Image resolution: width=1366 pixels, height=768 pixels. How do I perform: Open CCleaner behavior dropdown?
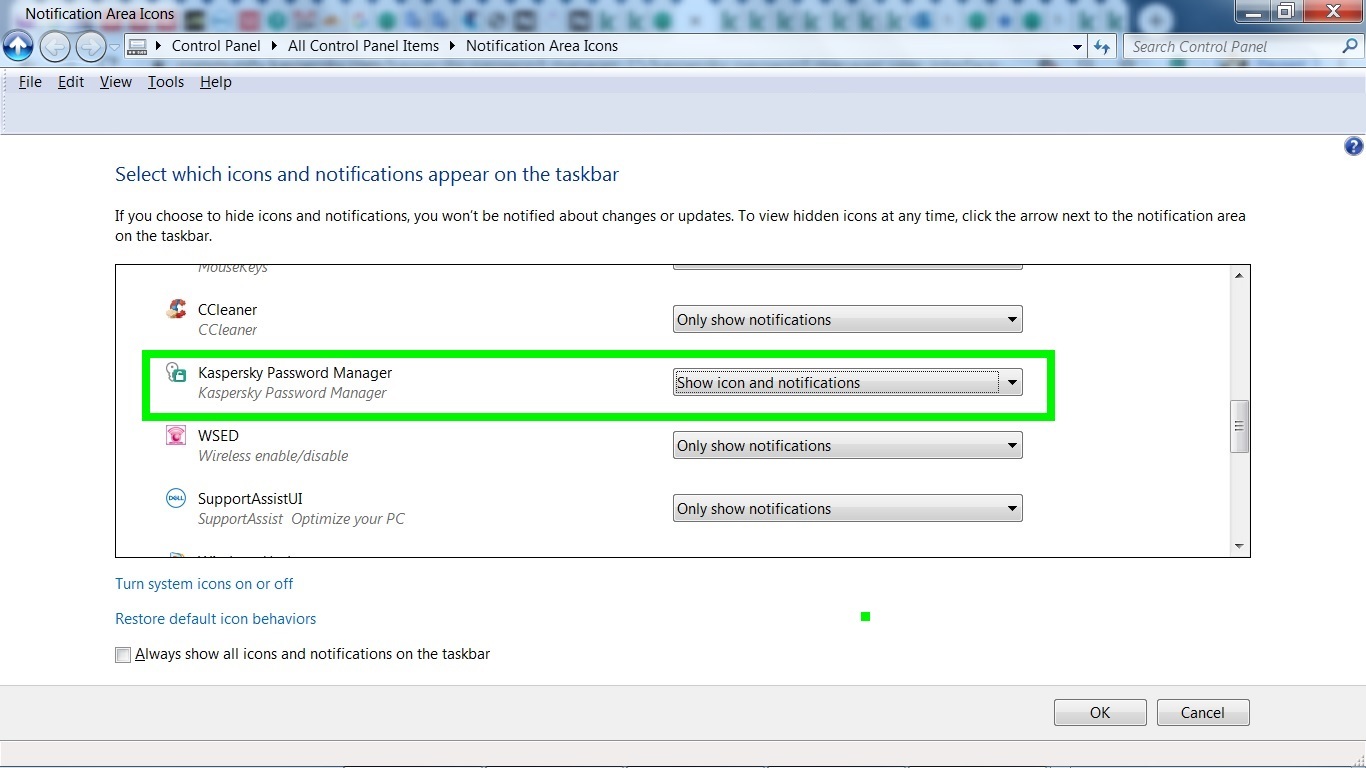[848, 320]
